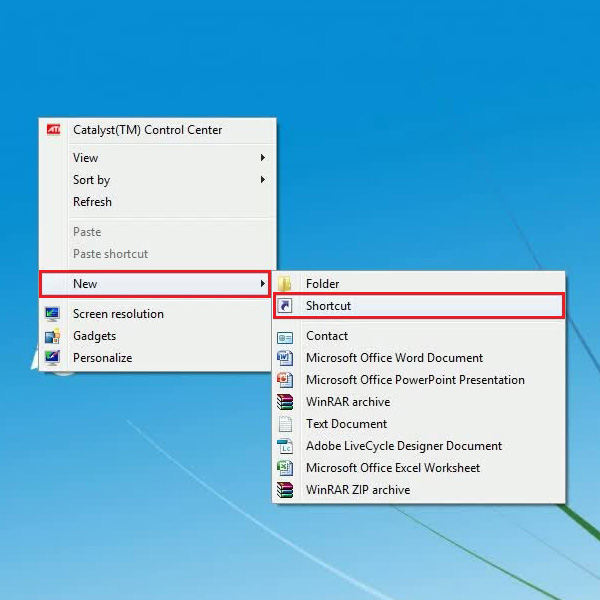Click the Gadgets icon
This screenshot has height=600, width=600.
click(52, 336)
